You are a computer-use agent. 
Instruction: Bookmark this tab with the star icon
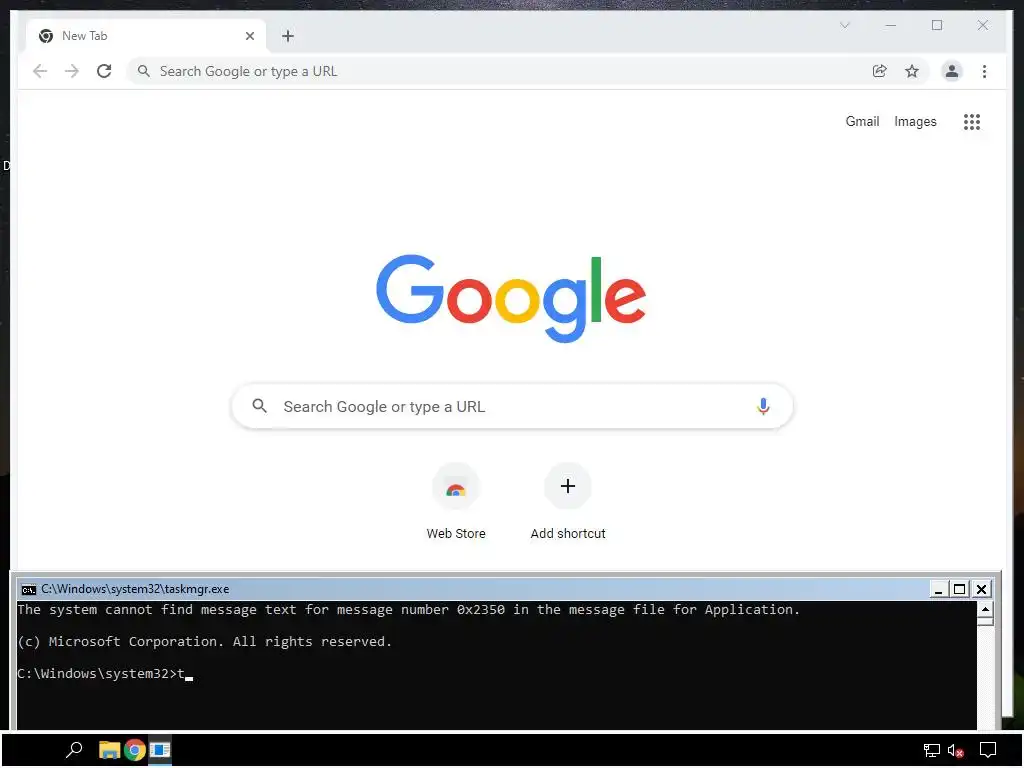click(912, 71)
